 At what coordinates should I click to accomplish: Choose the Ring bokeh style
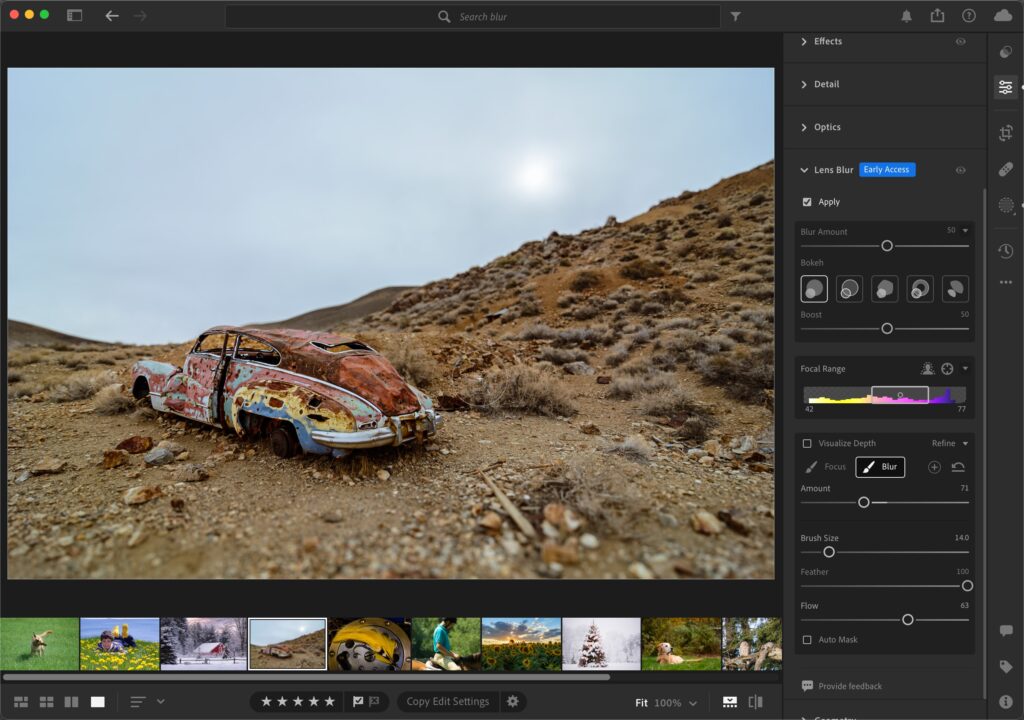920,289
